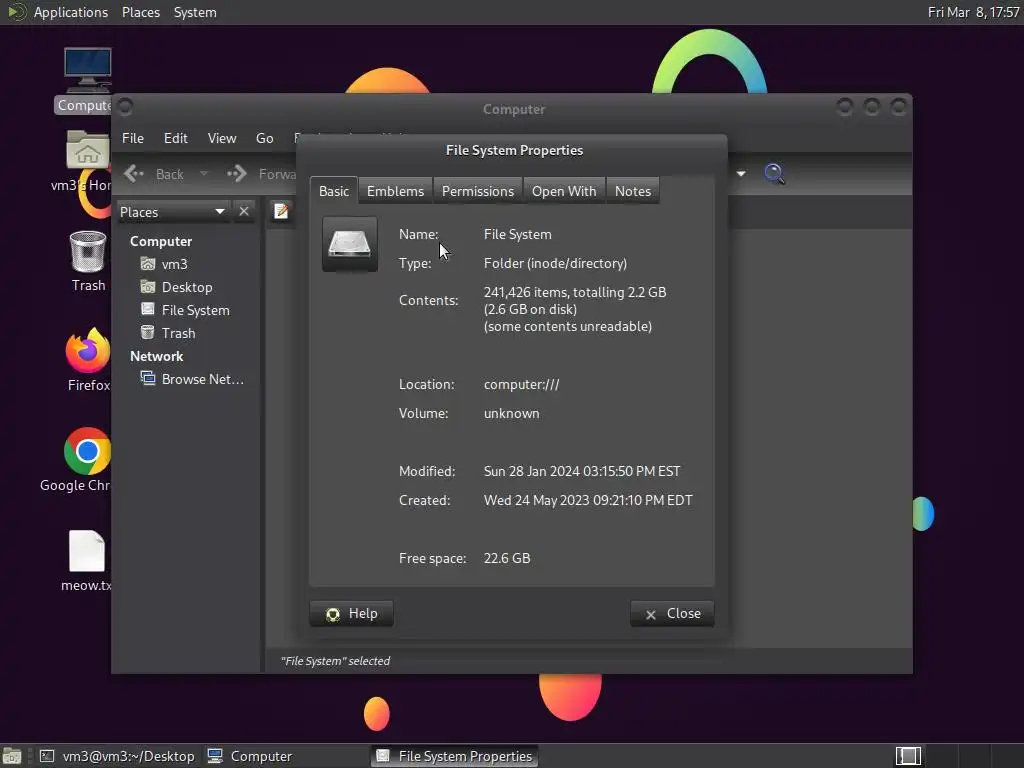This screenshot has height=768, width=1024.
Task: Switch to the Computer taskbar item
Action: pyautogui.click(x=250, y=756)
